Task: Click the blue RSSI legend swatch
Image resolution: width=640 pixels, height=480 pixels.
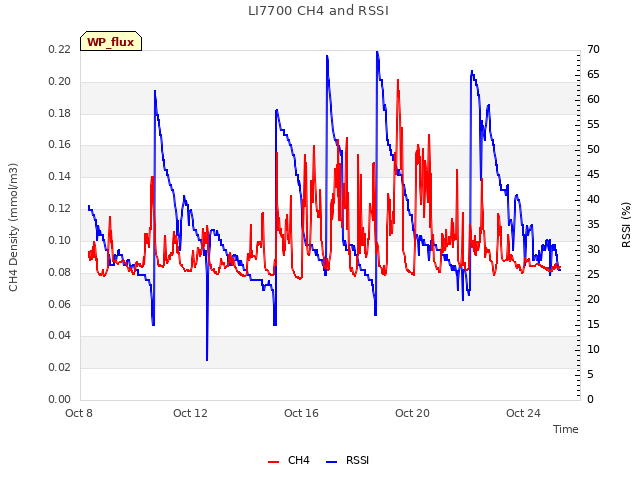Action: (332, 462)
